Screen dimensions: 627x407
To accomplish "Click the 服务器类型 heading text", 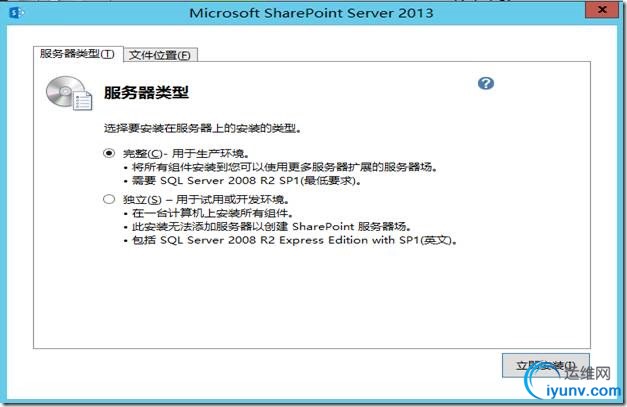I will [146, 92].
